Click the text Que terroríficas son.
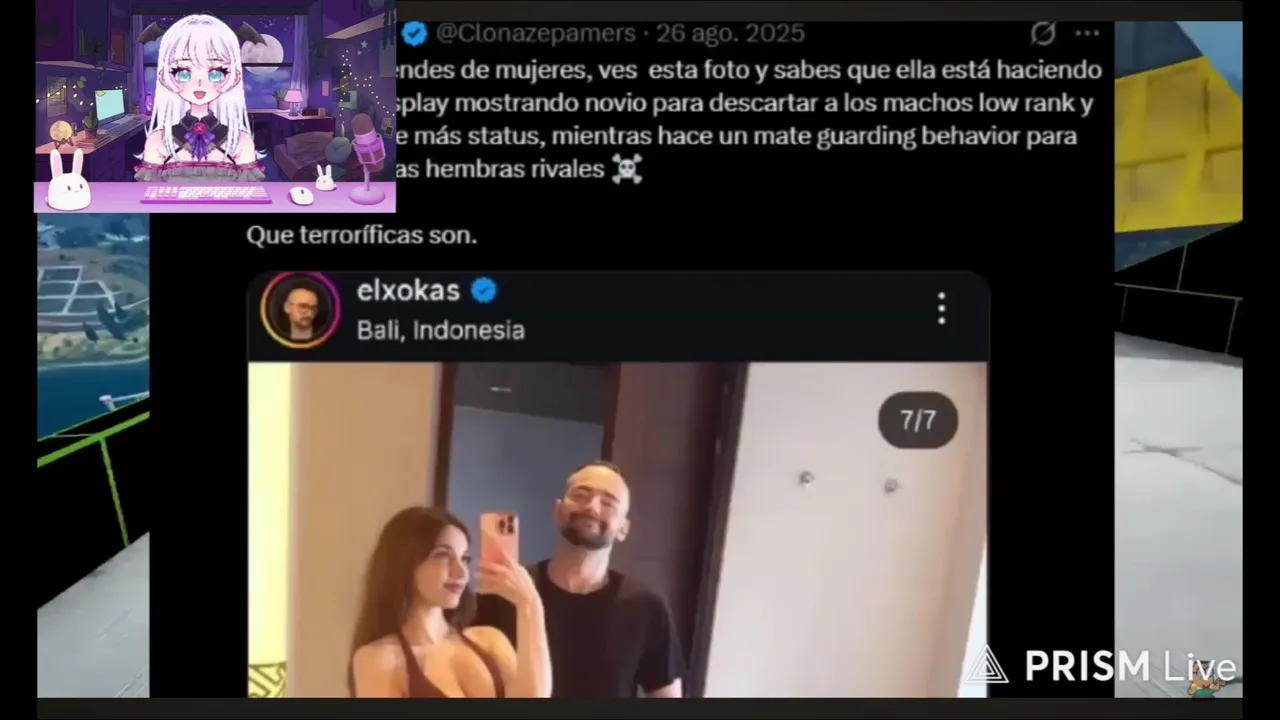Viewport: 1280px width, 720px height. click(362, 236)
